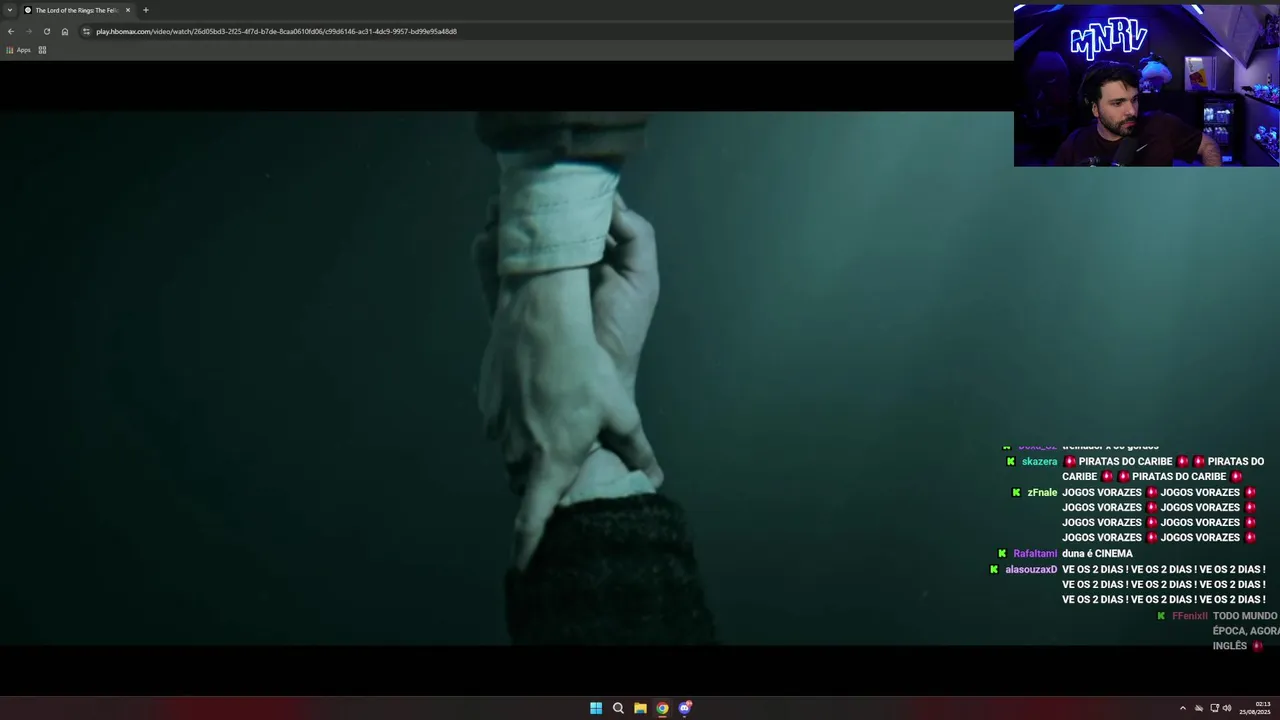Image resolution: width=1280 pixels, height=720 pixels.
Task: Open a new browser tab
Action: (146, 10)
